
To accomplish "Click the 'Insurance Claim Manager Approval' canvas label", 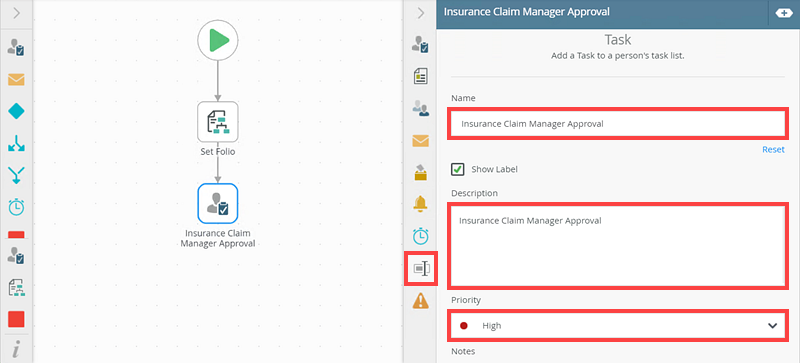I will (218, 238).
